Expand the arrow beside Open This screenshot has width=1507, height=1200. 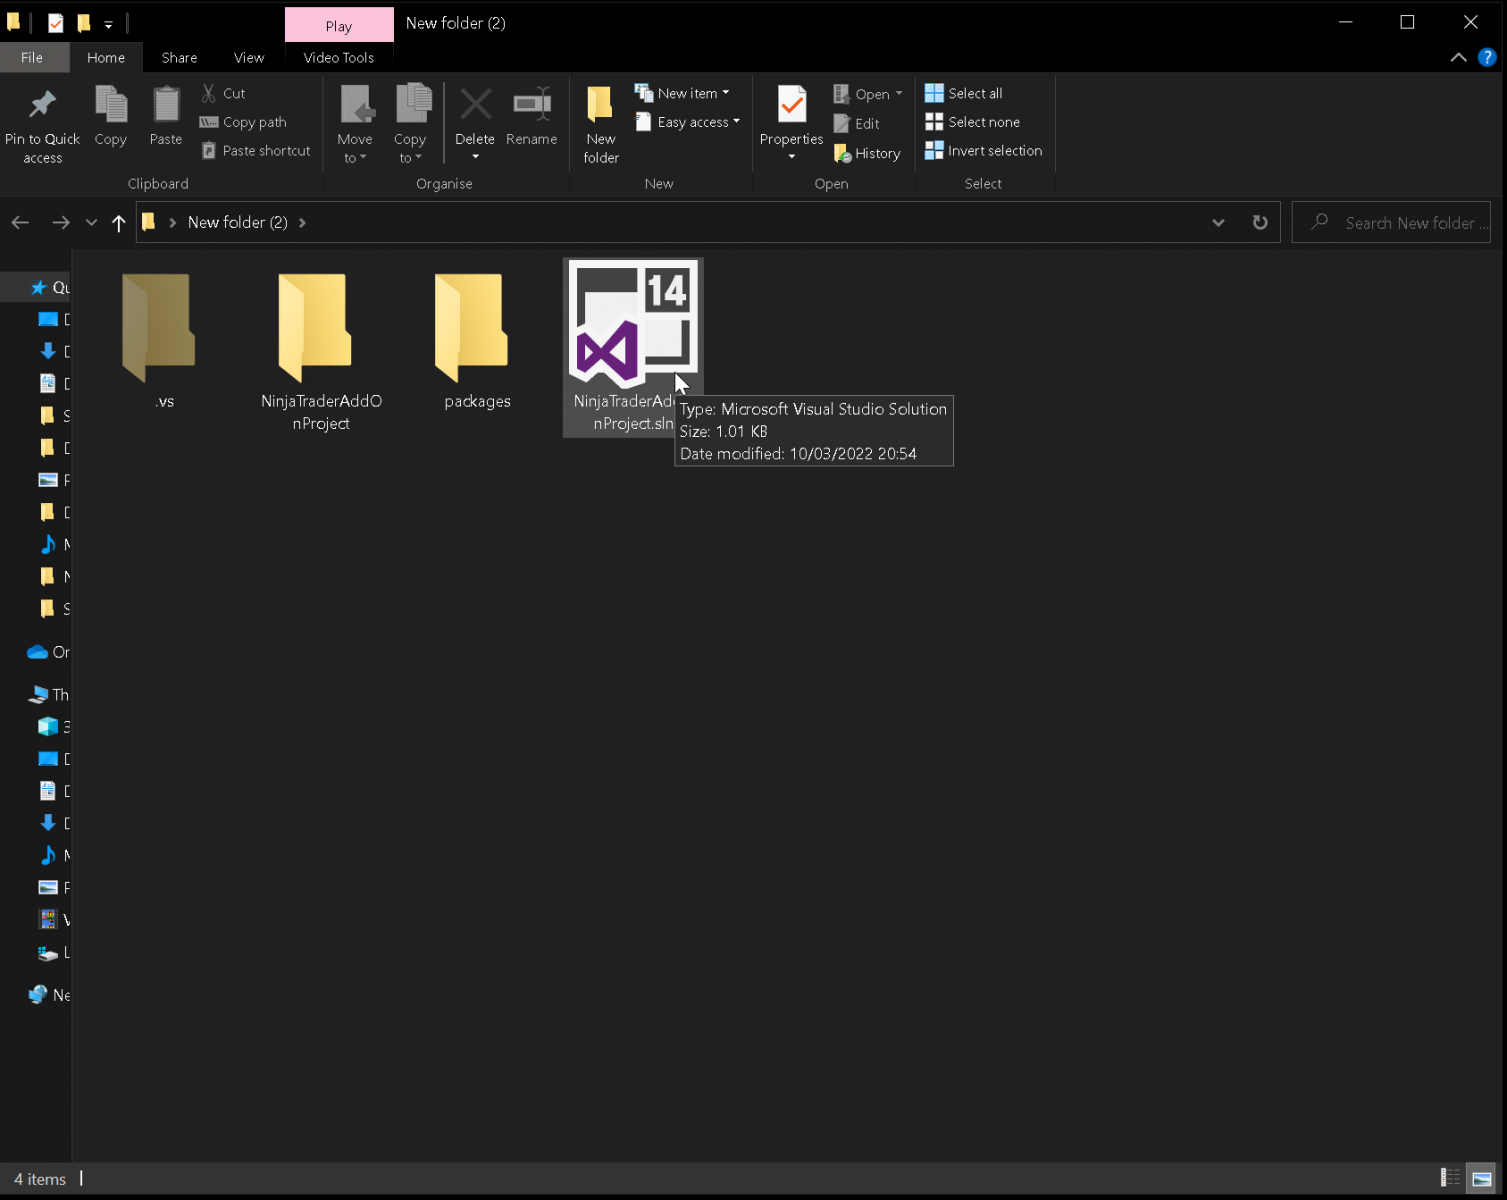click(x=899, y=93)
